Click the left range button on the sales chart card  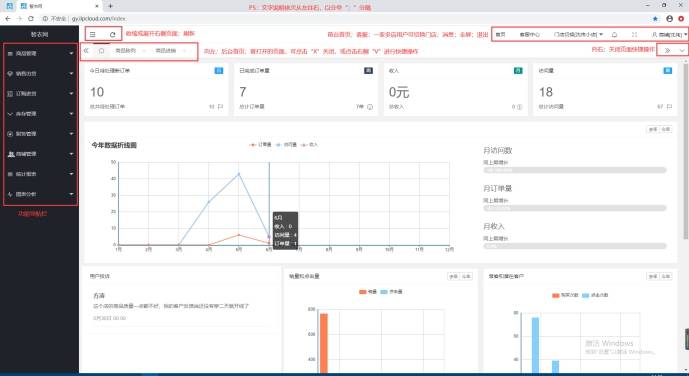coord(453,276)
